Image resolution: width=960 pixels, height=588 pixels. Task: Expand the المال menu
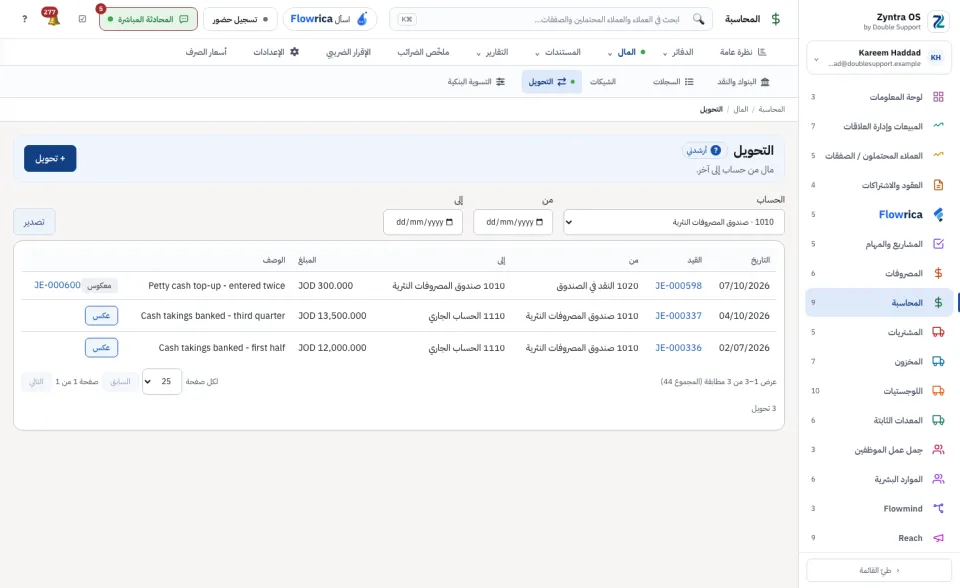(x=626, y=52)
